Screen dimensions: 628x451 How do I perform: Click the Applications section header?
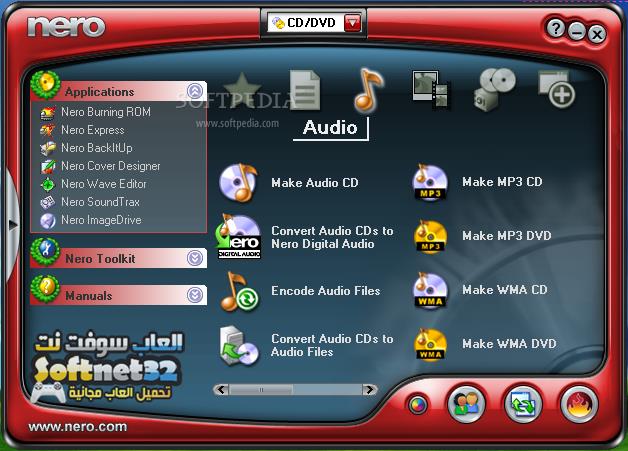[119, 91]
